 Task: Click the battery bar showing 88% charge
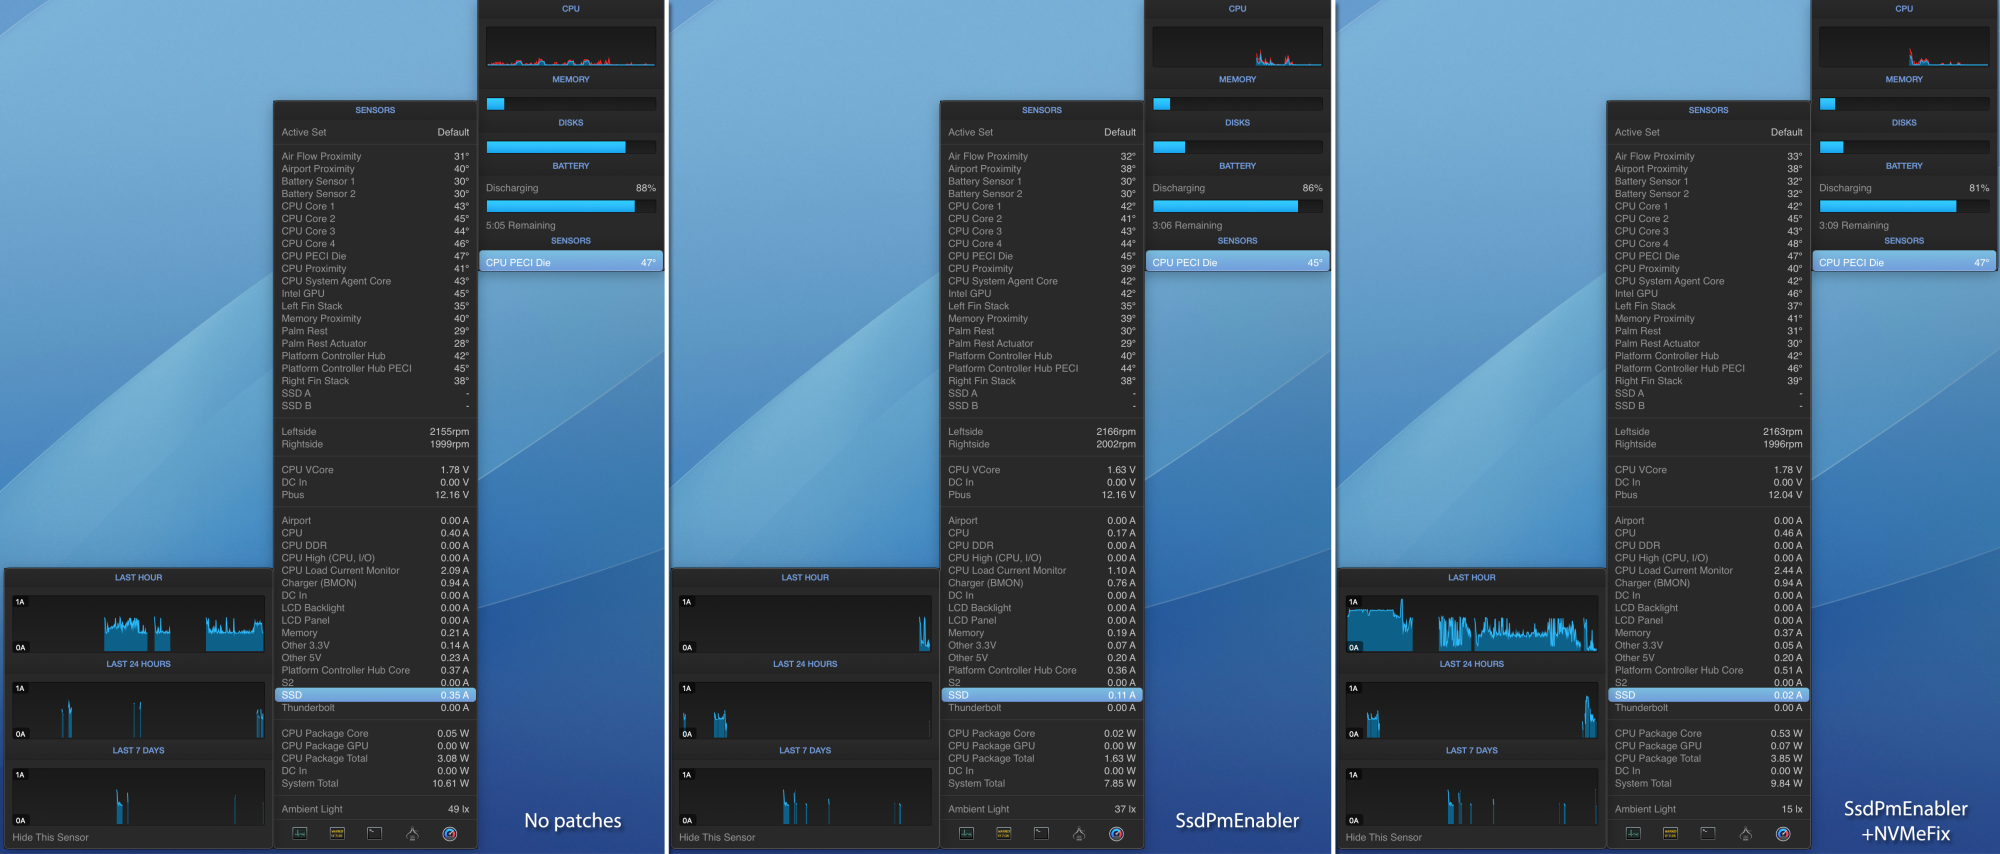(571, 206)
